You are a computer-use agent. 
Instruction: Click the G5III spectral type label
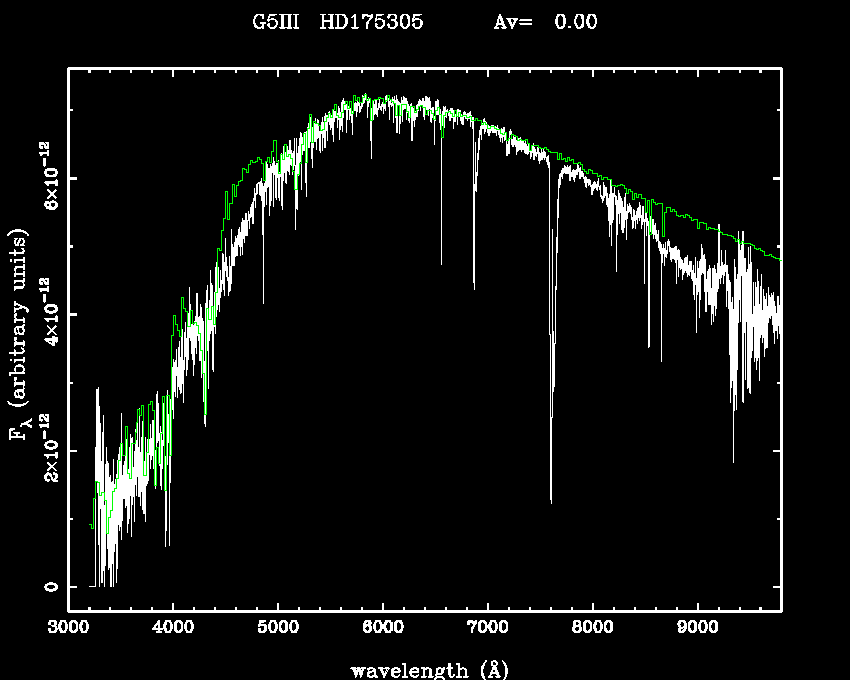[276, 22]
